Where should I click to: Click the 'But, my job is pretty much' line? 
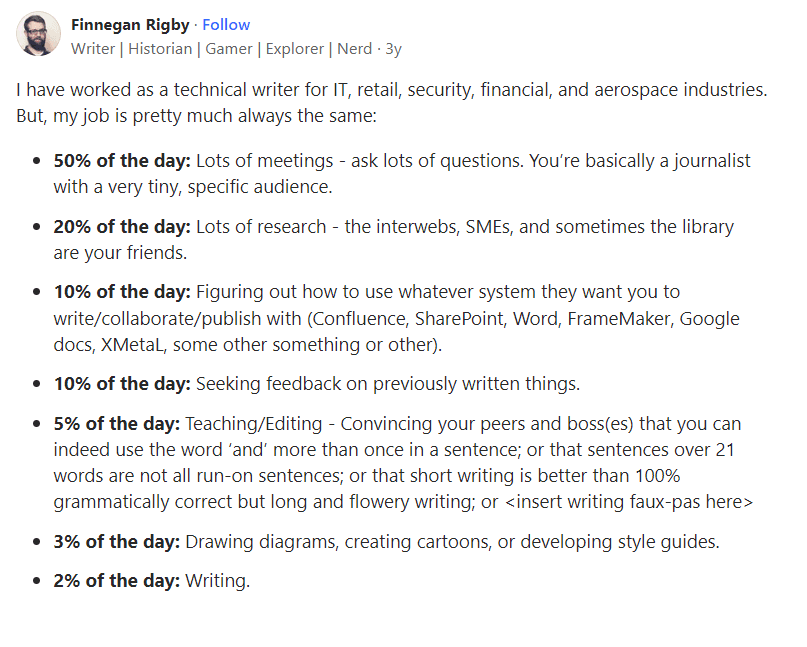[195, 116]
